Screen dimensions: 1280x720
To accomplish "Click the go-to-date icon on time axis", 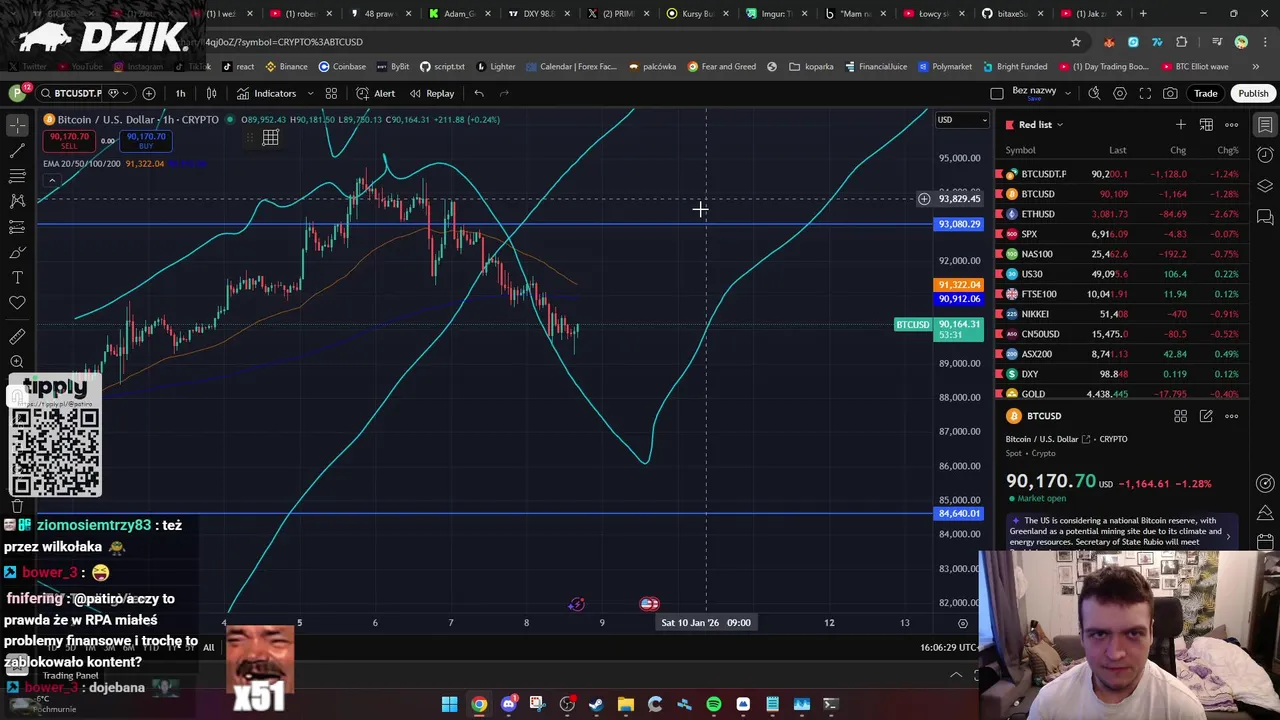I will pos(963,623).
